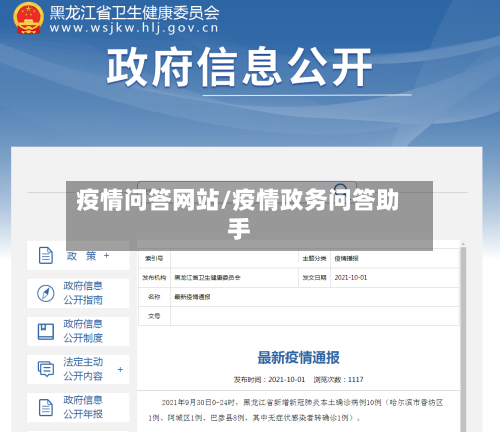The width and height of the screenshot is (500, 432).
Task: Open 政府信息公开年报 menu item
Action: point(78,407)
